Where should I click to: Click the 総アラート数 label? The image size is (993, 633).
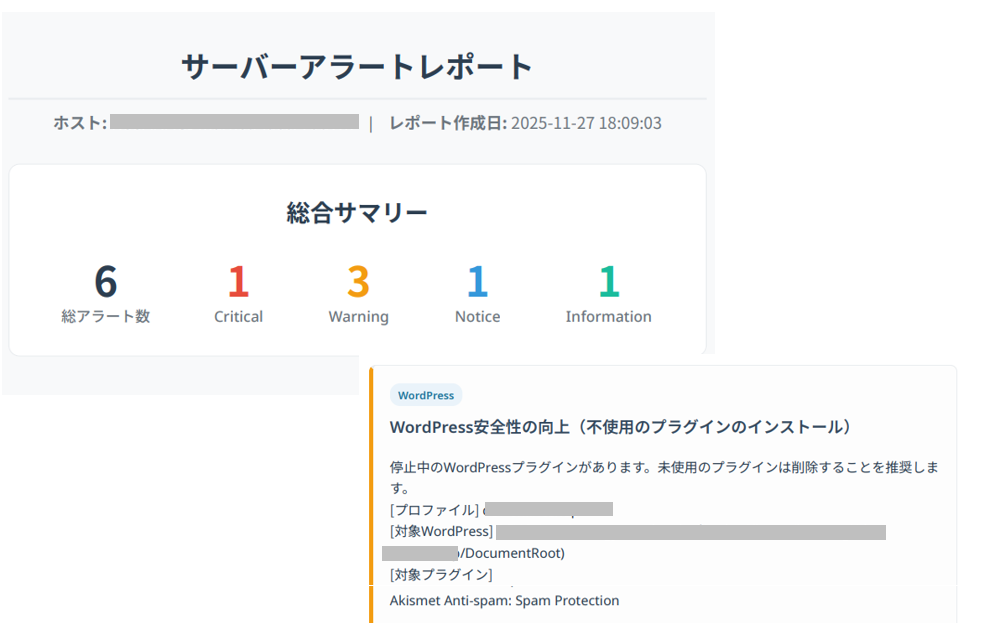106,317
